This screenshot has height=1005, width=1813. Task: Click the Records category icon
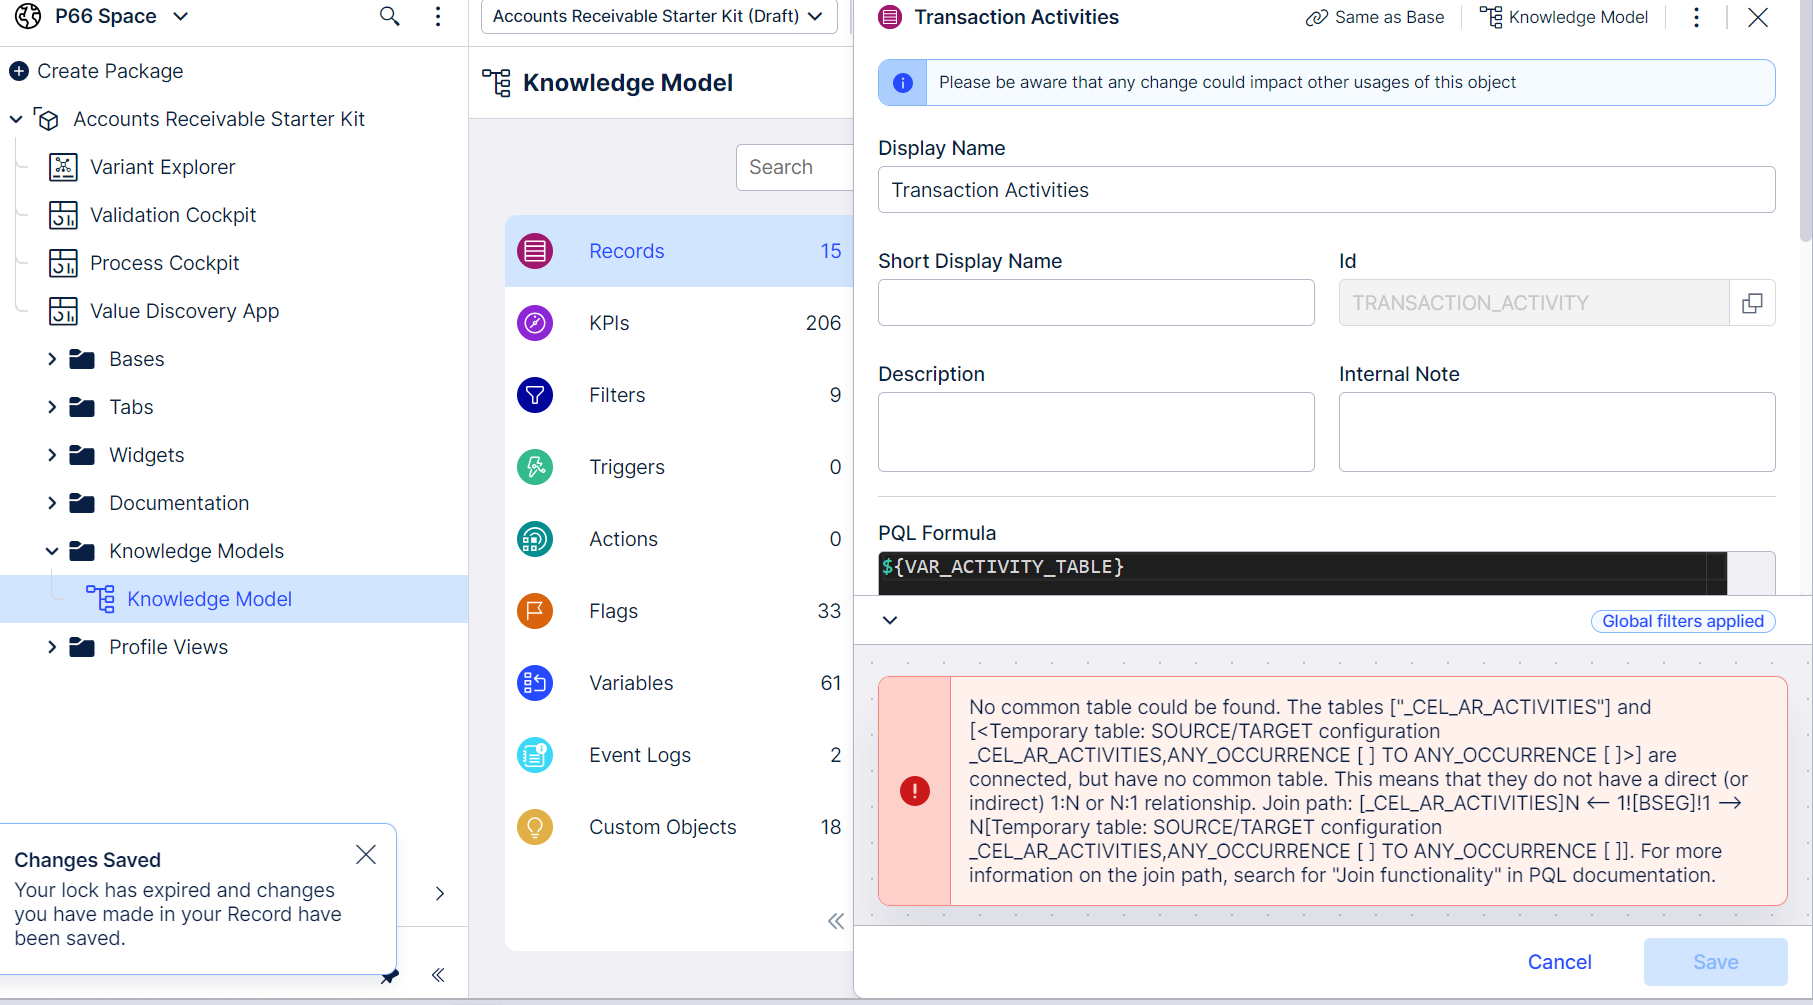point(535,251)
